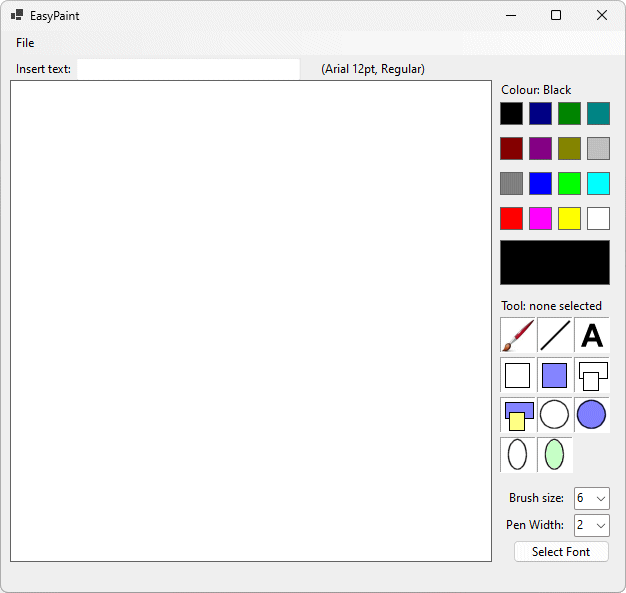Screen dimensions: 626x593
Task: Select the green filled ellipse tool
Action: tap(555, 454)
